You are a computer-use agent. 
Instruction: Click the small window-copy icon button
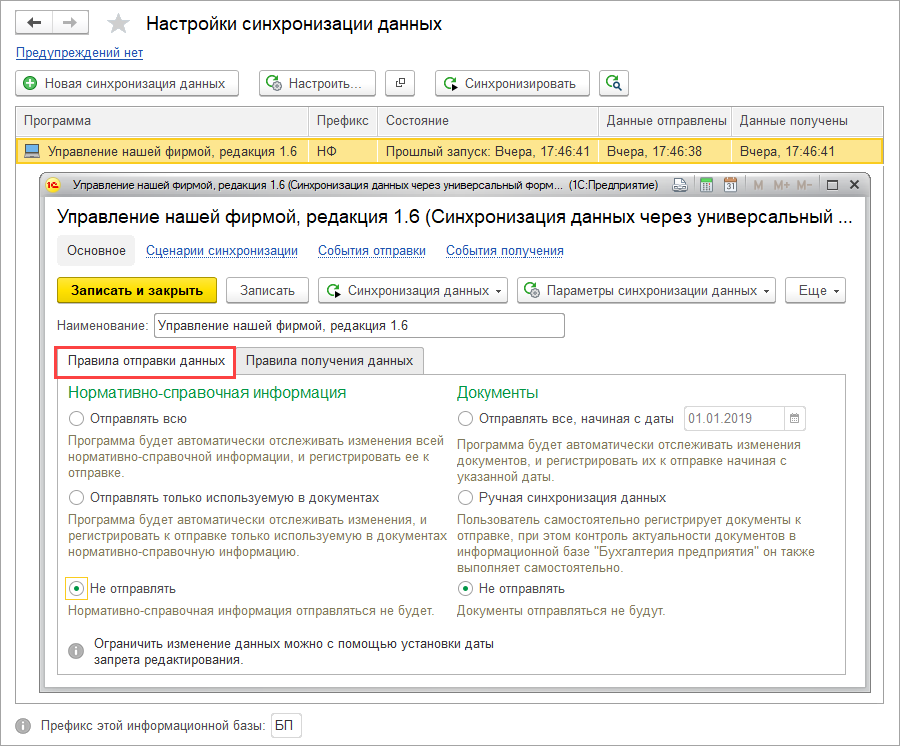(x=400, y=83)
